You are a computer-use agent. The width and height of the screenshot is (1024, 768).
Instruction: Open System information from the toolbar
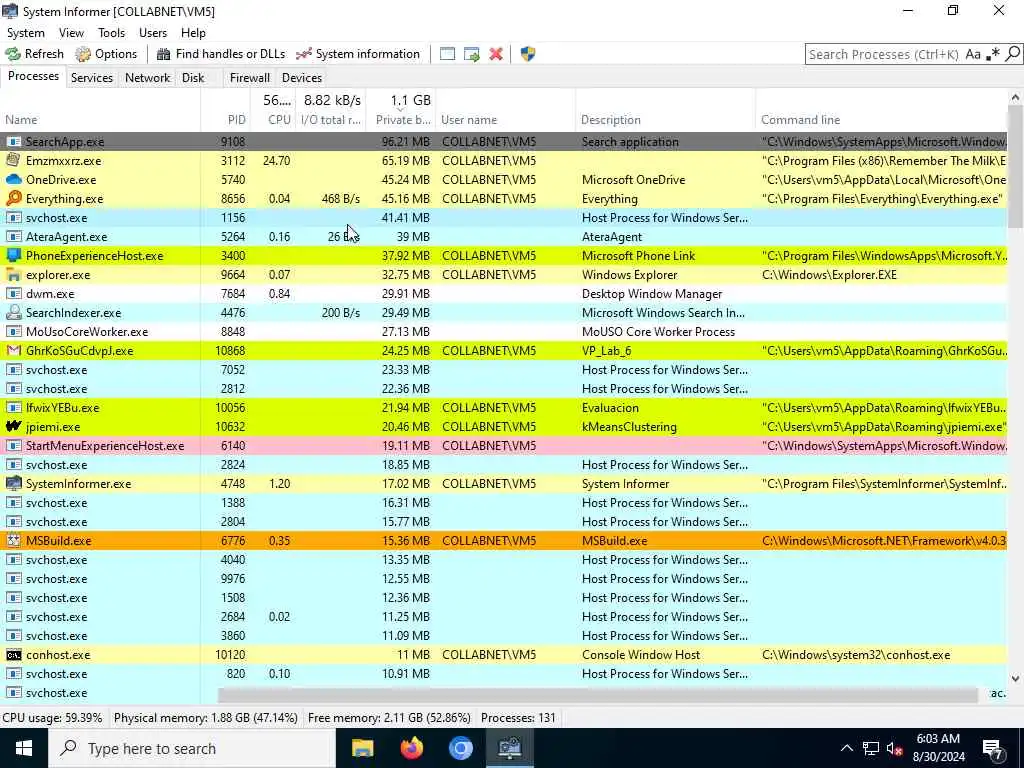(x=358, y=54)
